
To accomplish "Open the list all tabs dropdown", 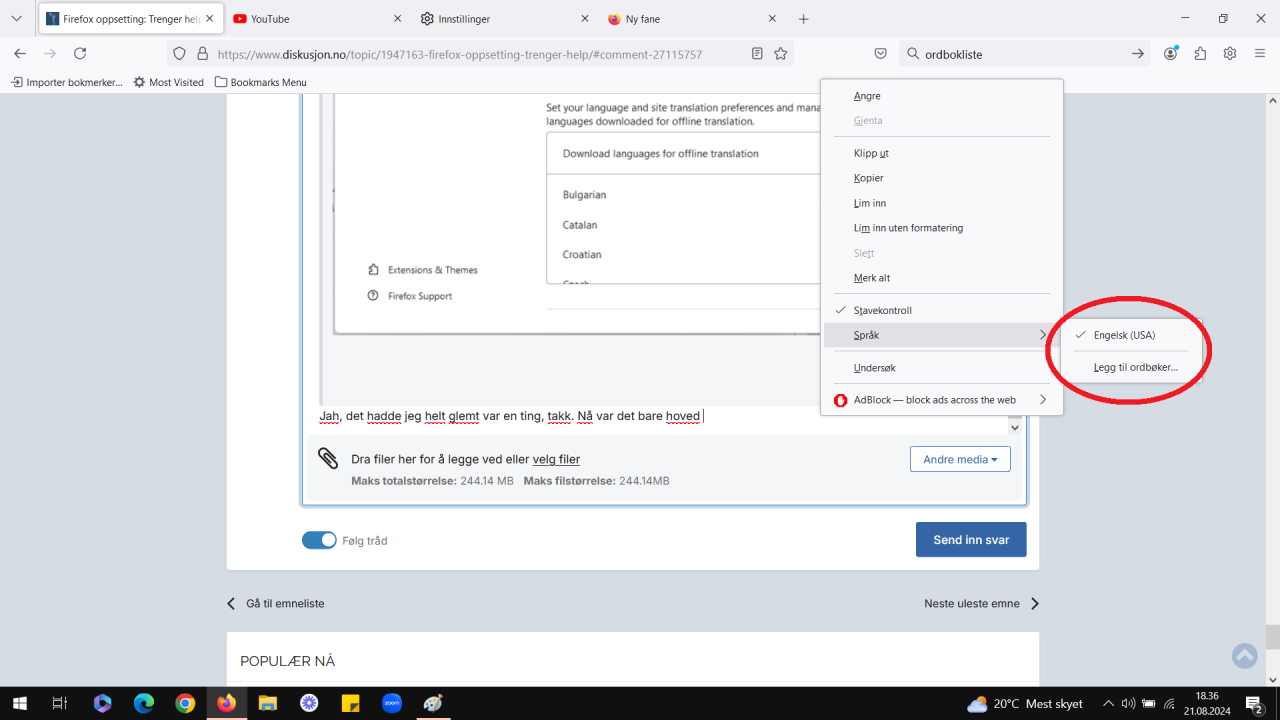I will tap(16, 19).
